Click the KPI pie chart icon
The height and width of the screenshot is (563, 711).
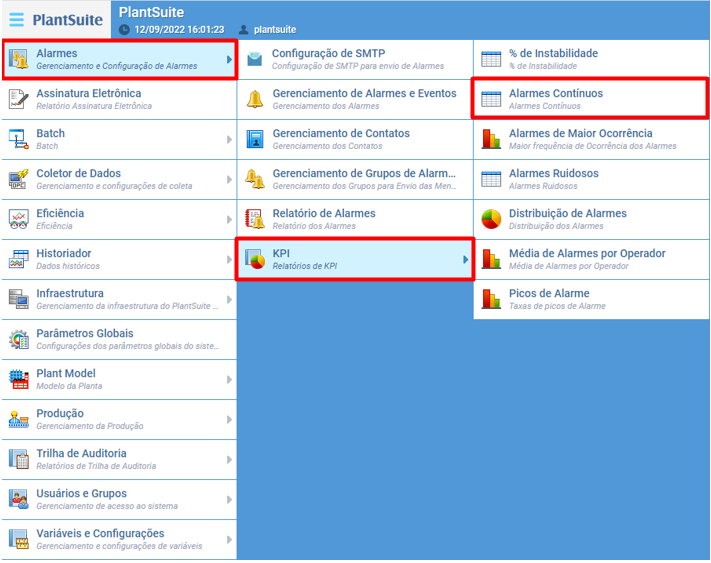255,259
